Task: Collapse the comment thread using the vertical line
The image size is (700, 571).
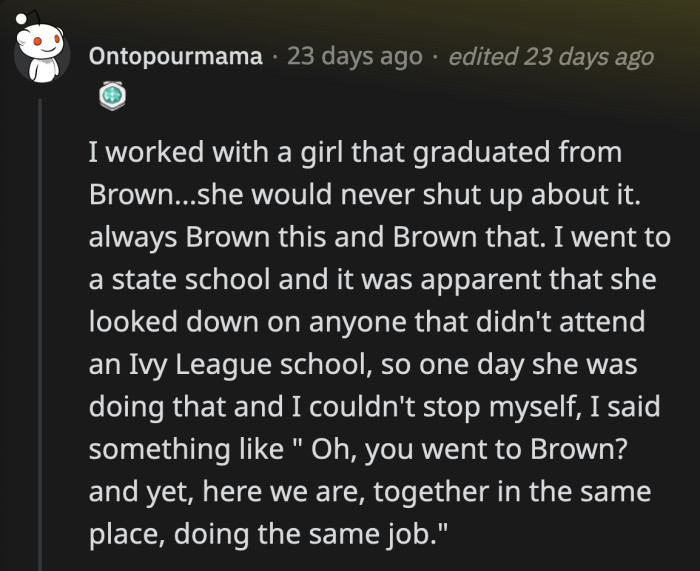Action: point(40,335)
